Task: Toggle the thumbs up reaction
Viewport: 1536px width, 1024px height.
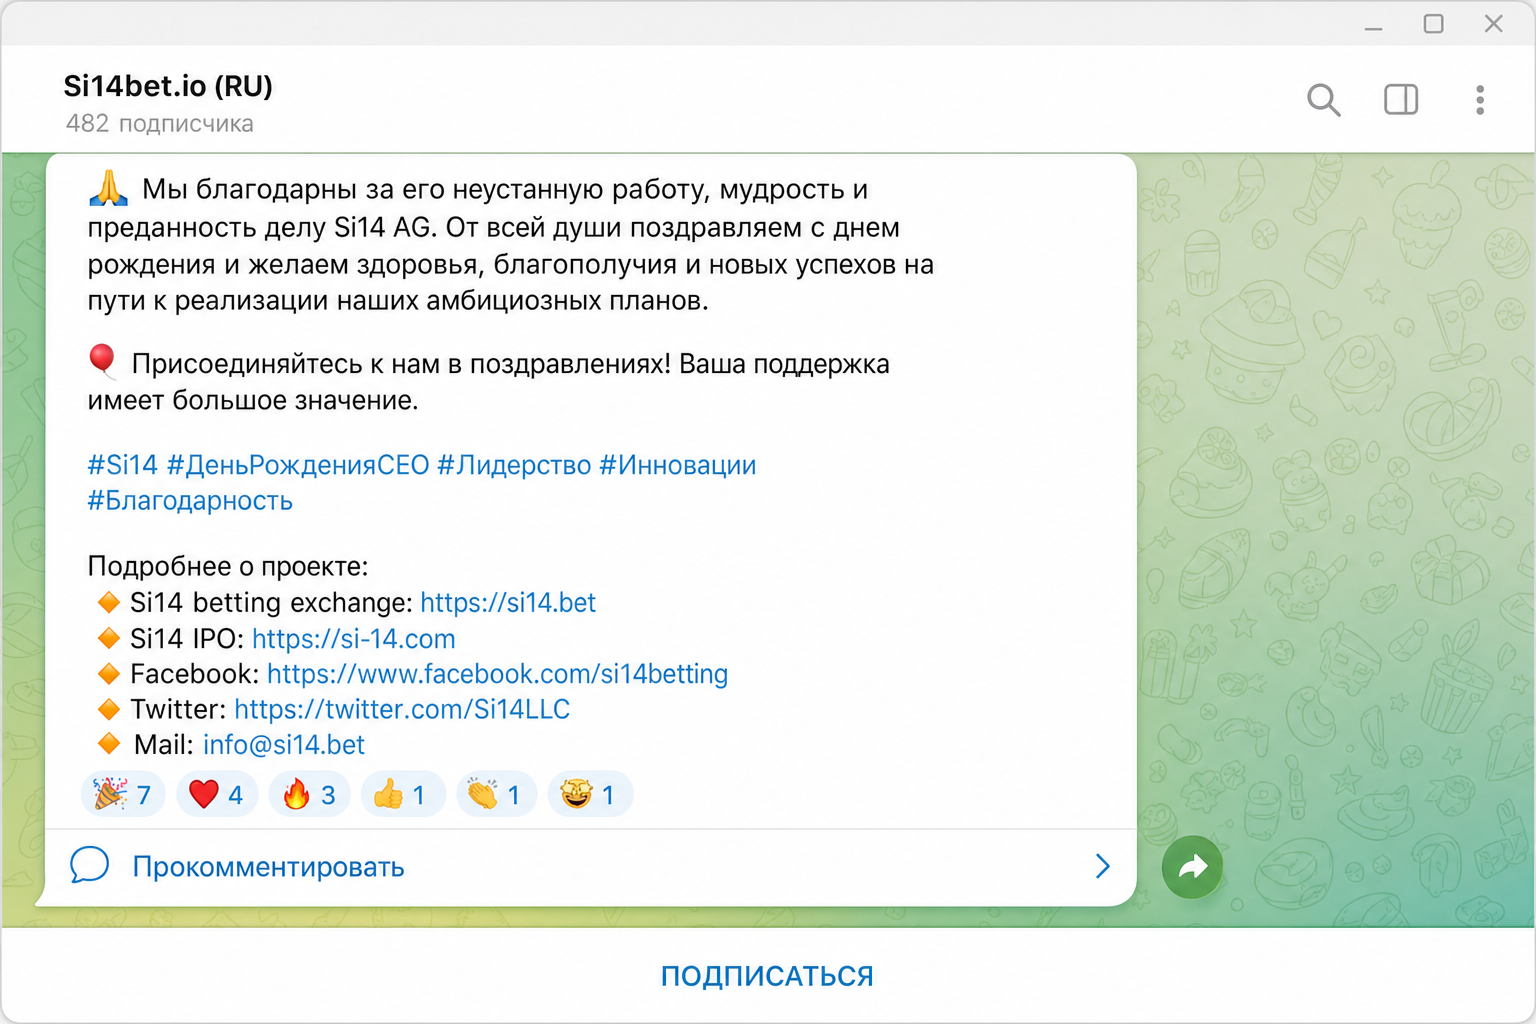Action: [x=402, y=795]
